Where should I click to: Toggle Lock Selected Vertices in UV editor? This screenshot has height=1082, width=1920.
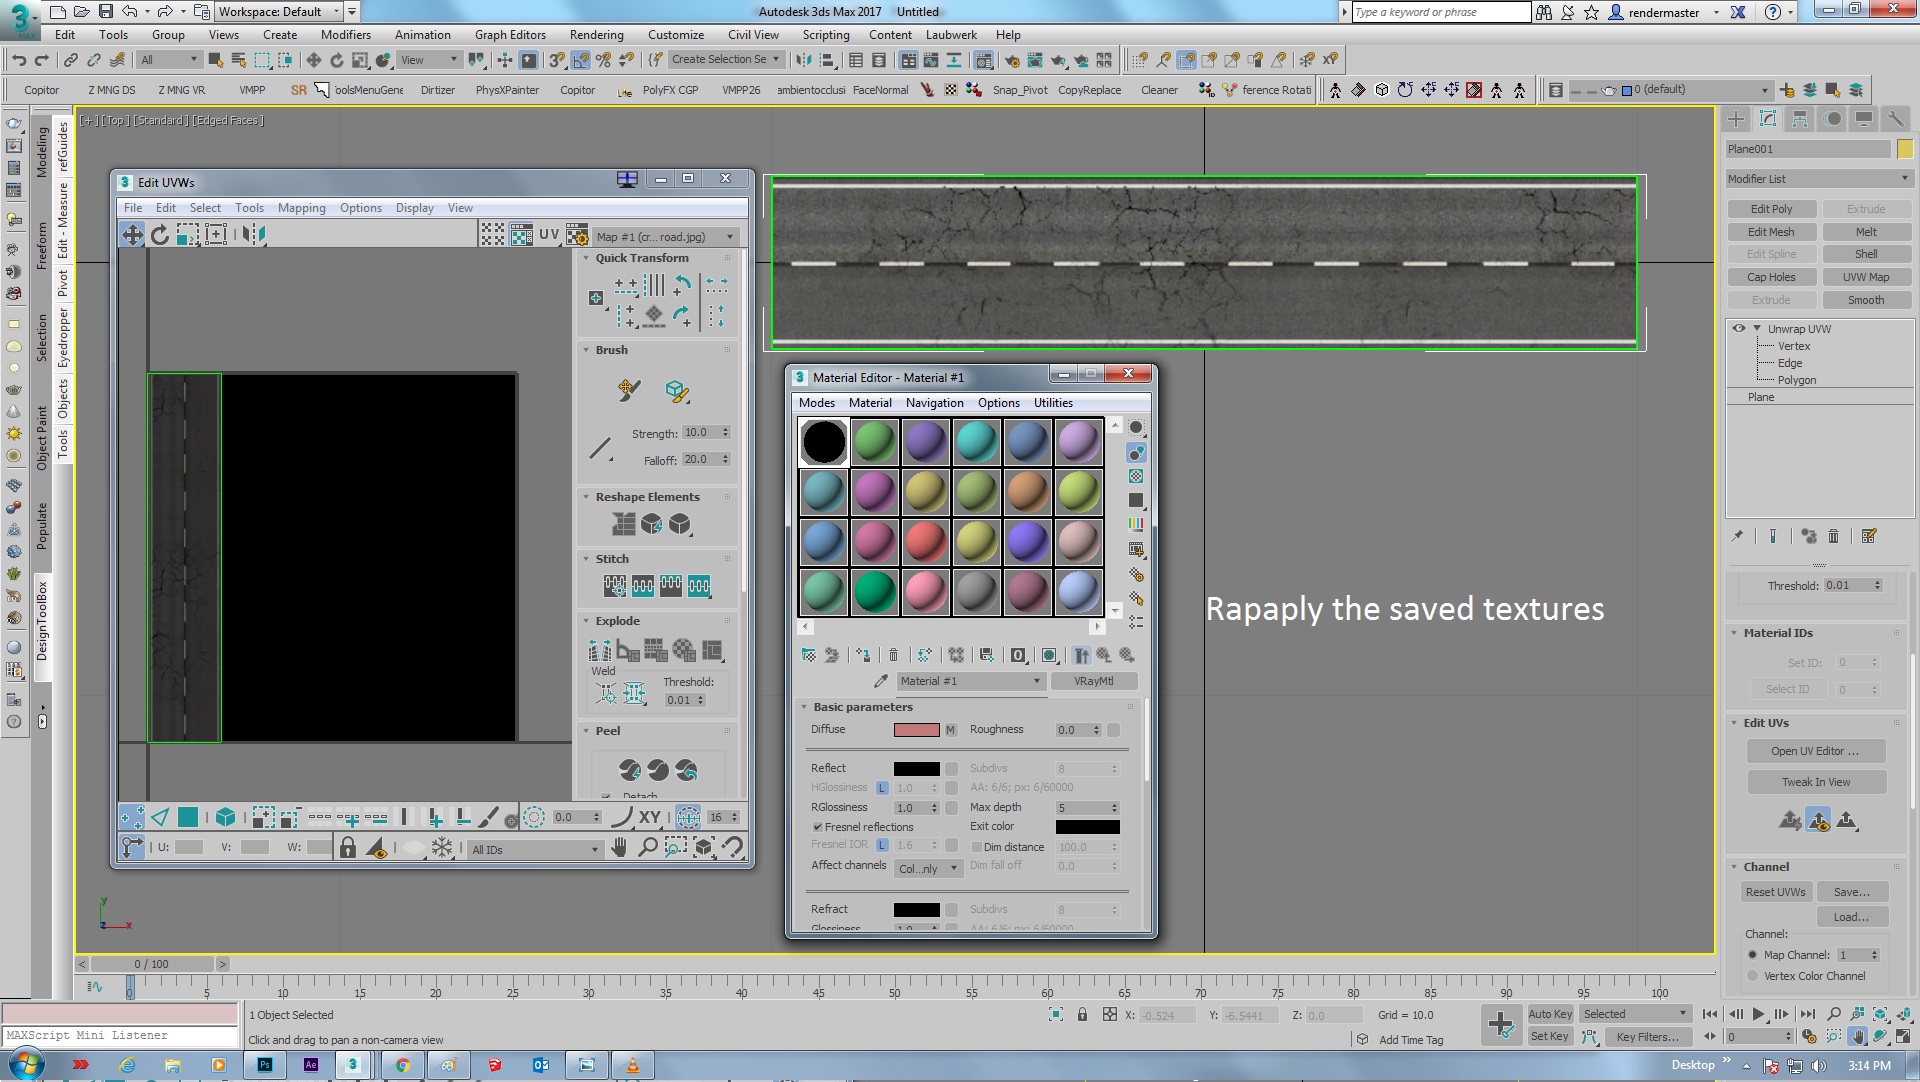tap(348, 848)
